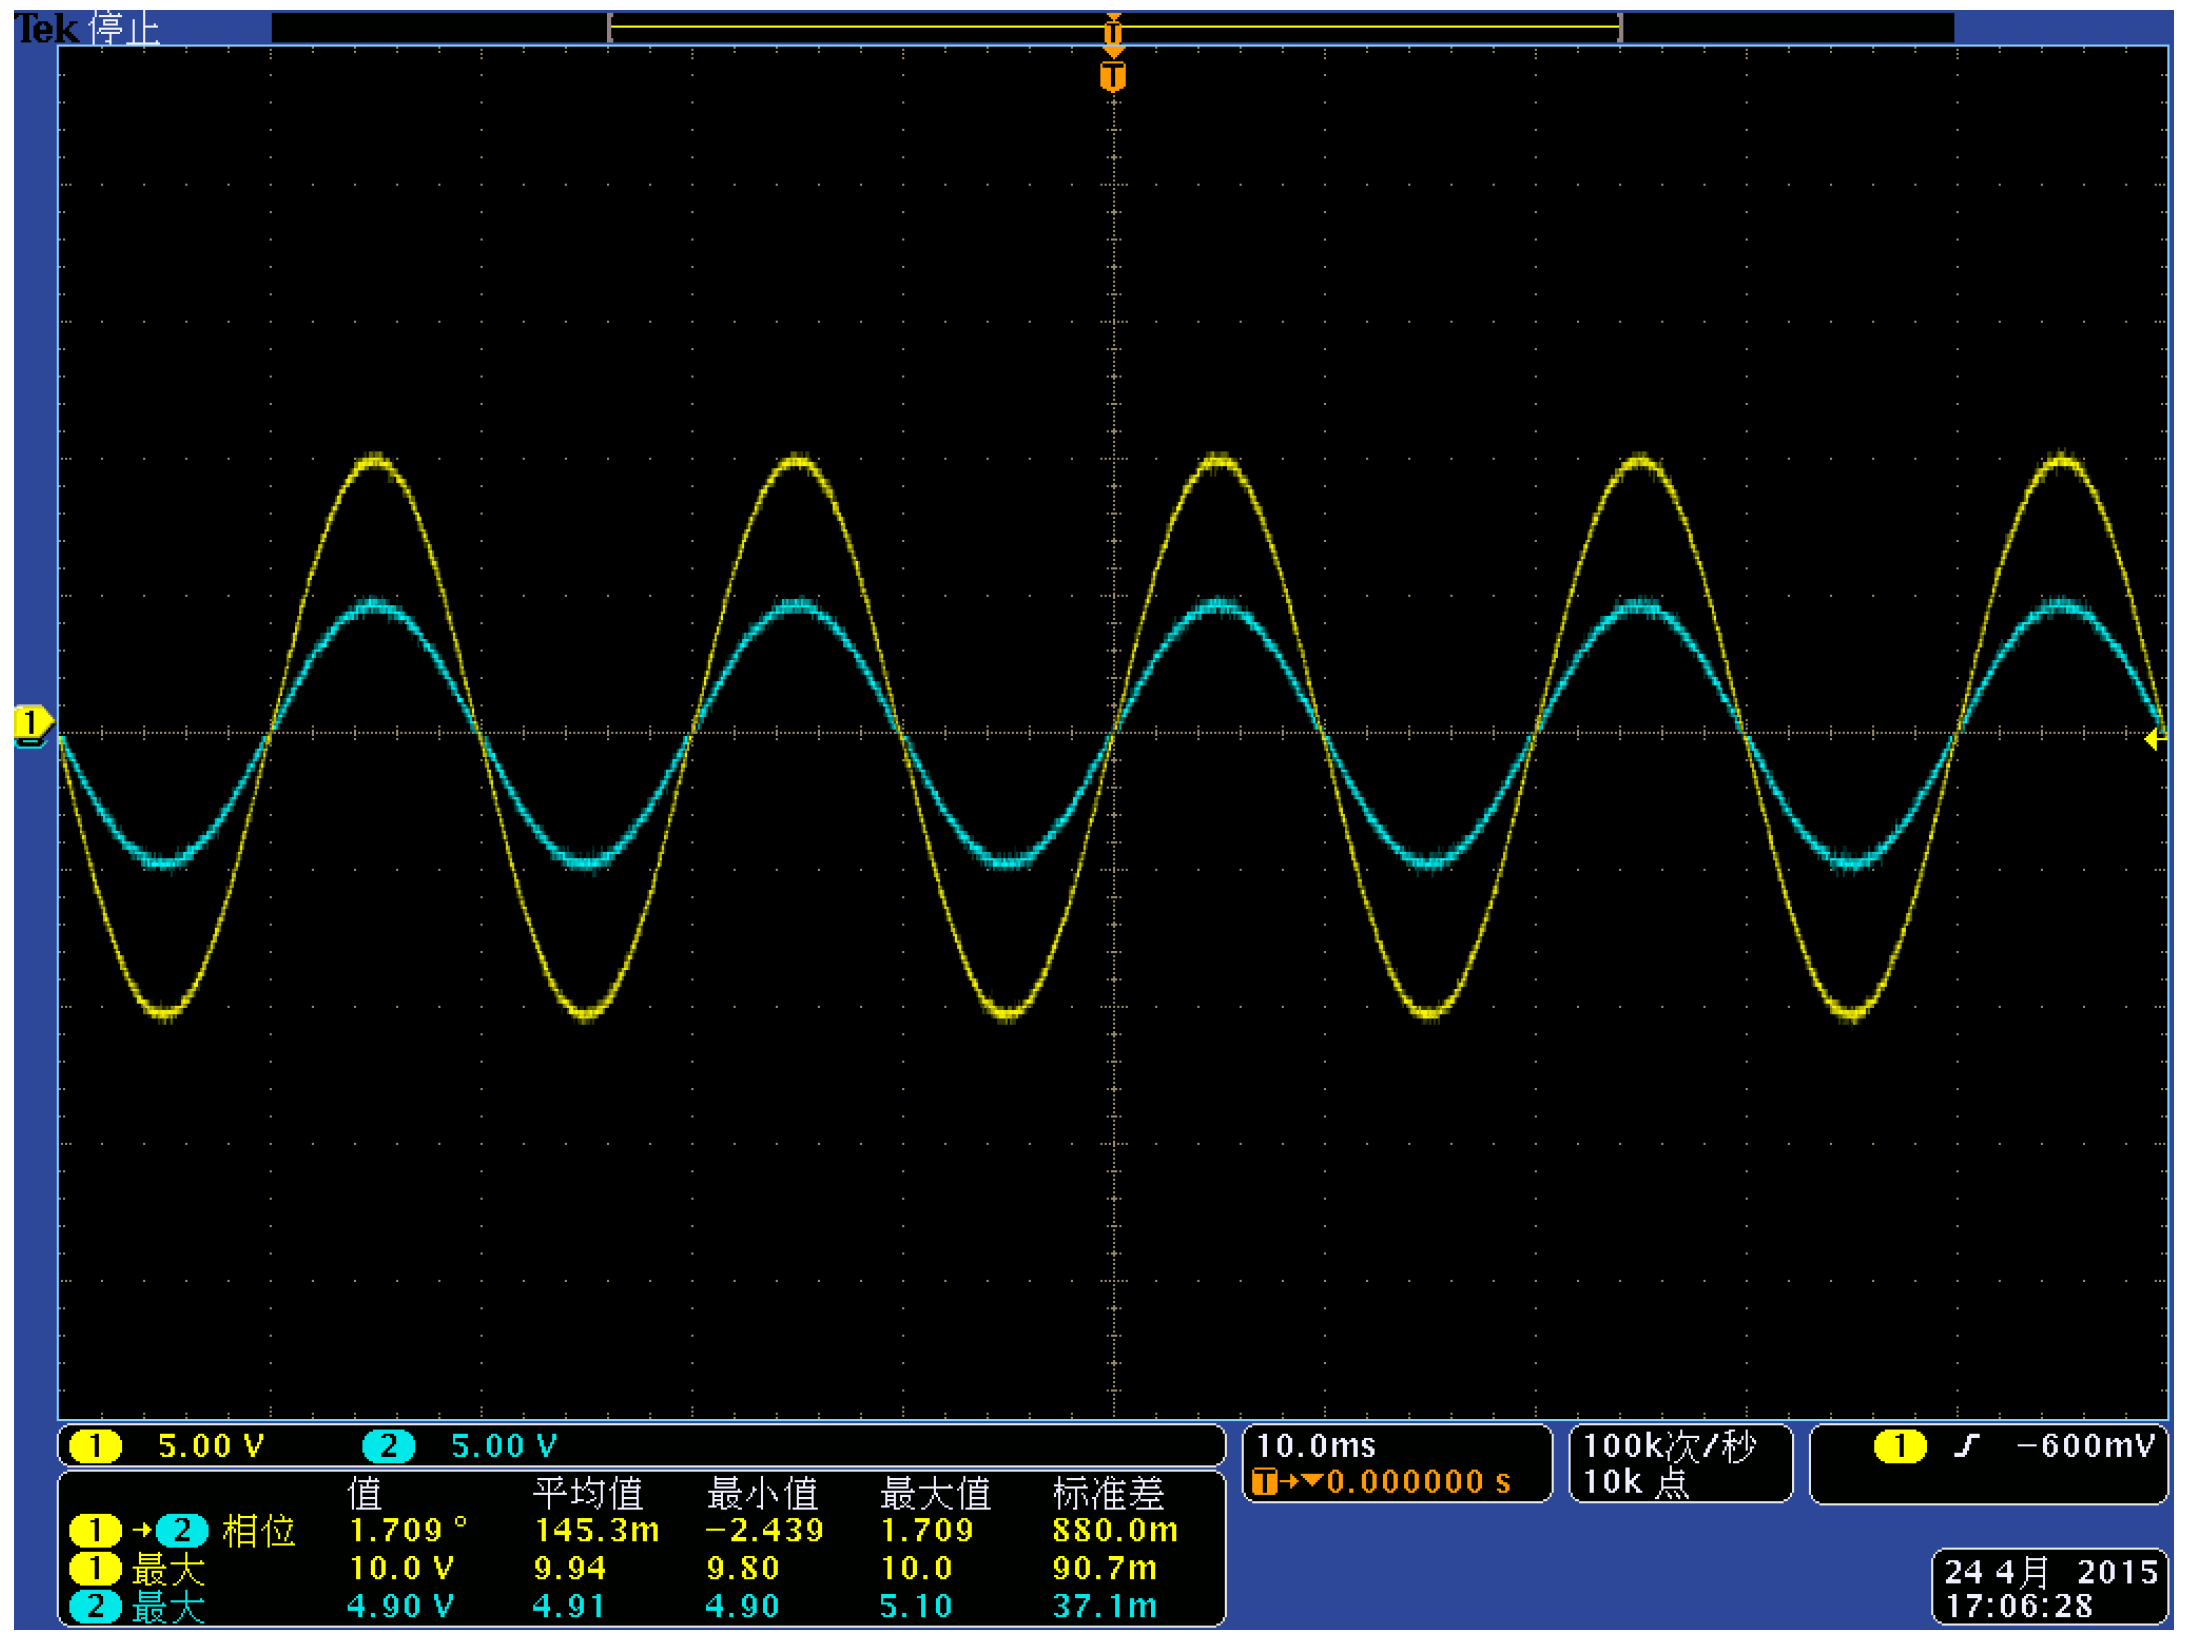Click the 停止 acquisition status label
Screen dimensions: 2188x1641
click(x=124, y=28)
